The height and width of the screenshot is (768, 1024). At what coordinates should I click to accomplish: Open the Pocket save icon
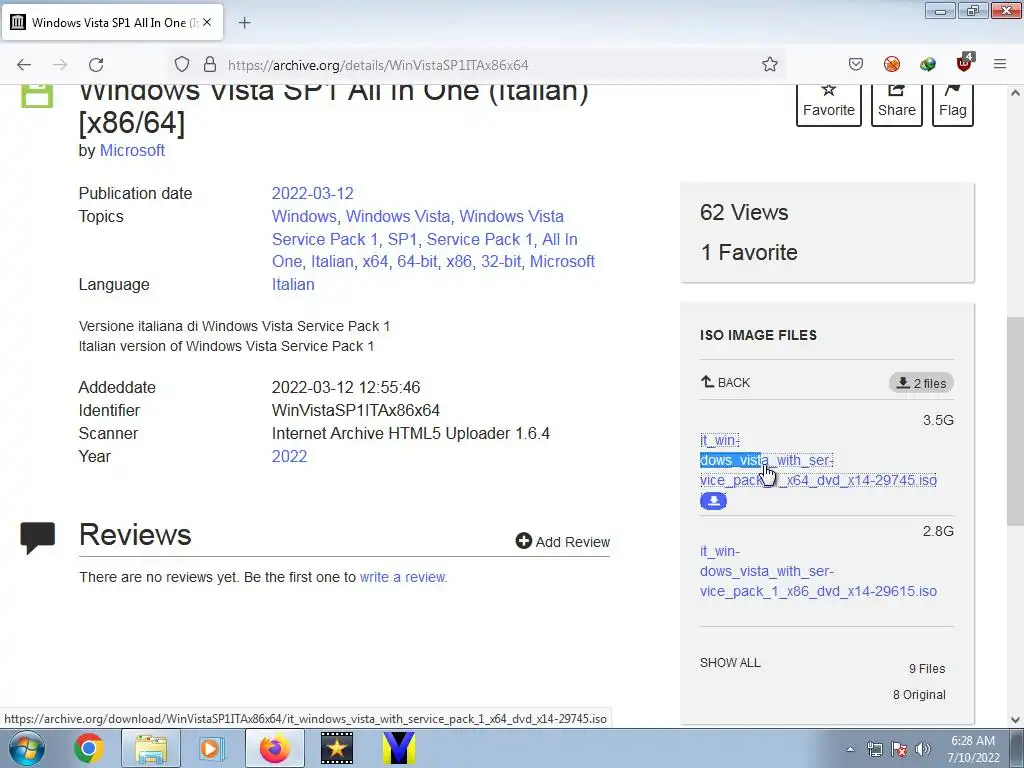tap(856, 64)
